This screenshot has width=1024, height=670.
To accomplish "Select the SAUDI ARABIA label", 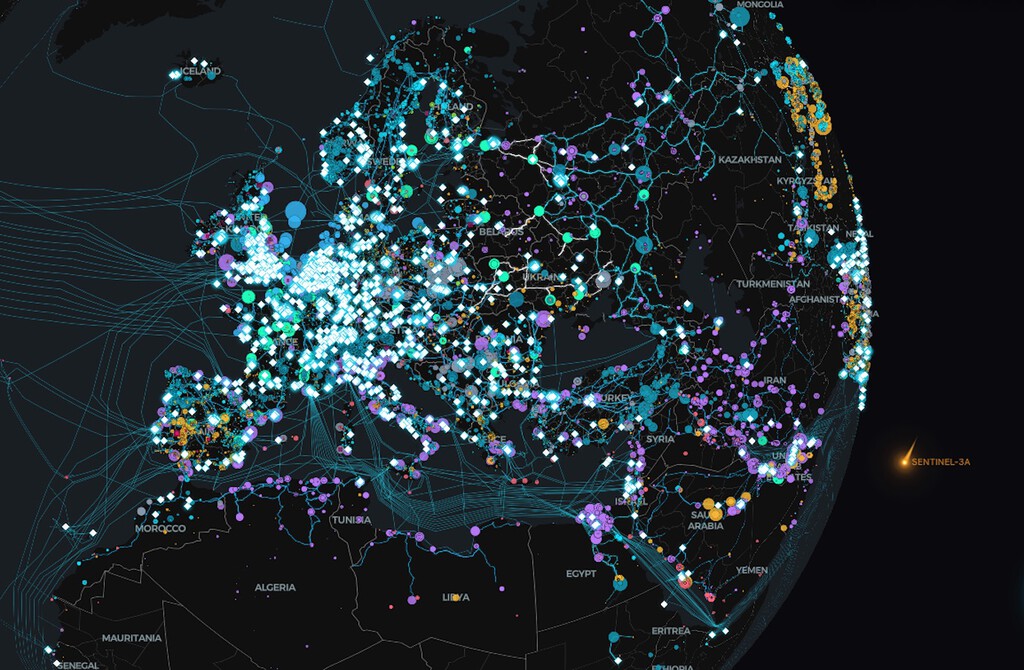I will [707, 521].
